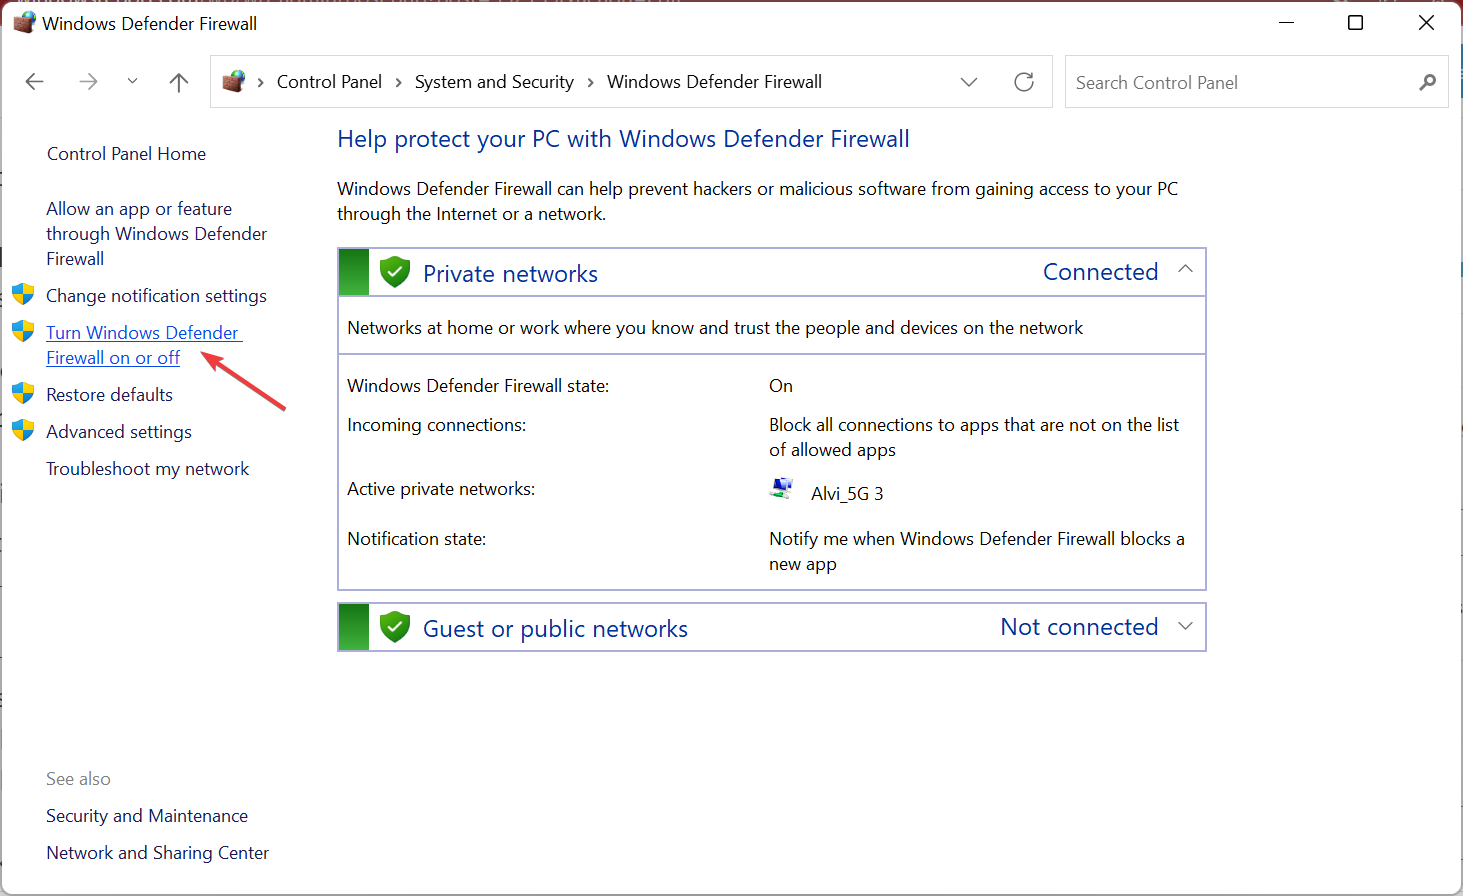Open Advanced settings
The width and height of the screenshot is (1463, 896).
coord(119,432)
